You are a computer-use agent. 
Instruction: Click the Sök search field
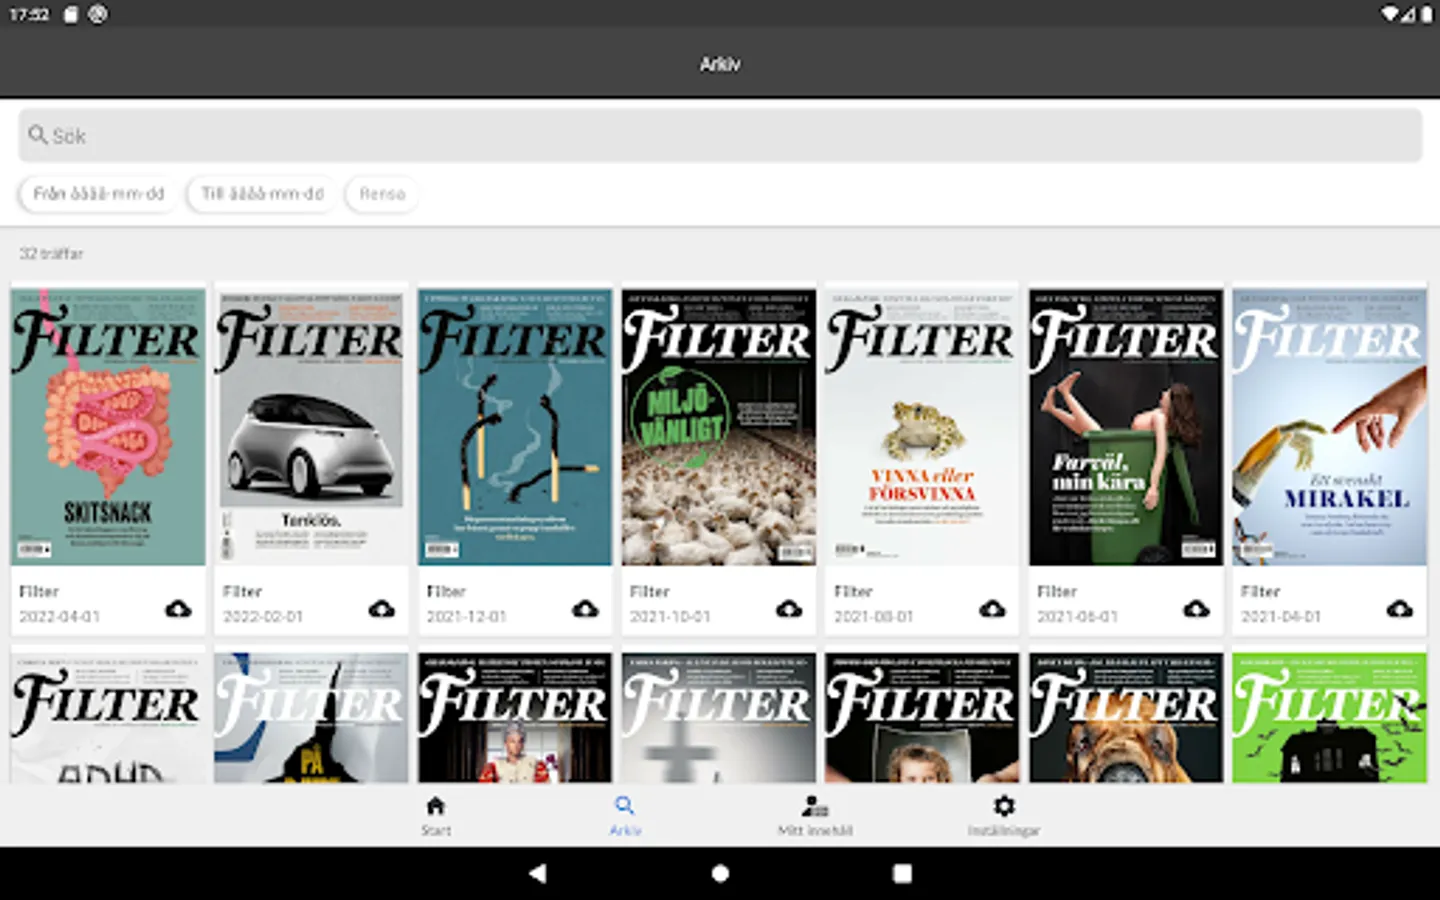720,135
